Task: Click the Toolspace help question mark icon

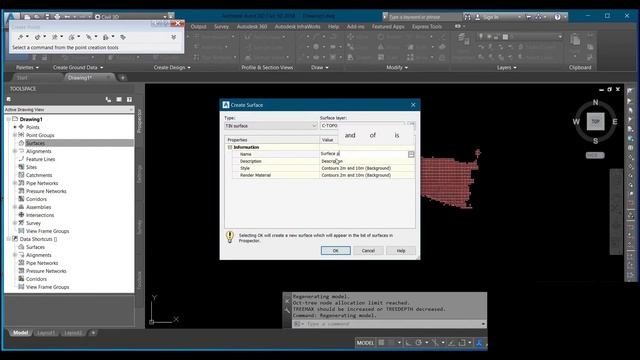Action: tap(129, 100)
